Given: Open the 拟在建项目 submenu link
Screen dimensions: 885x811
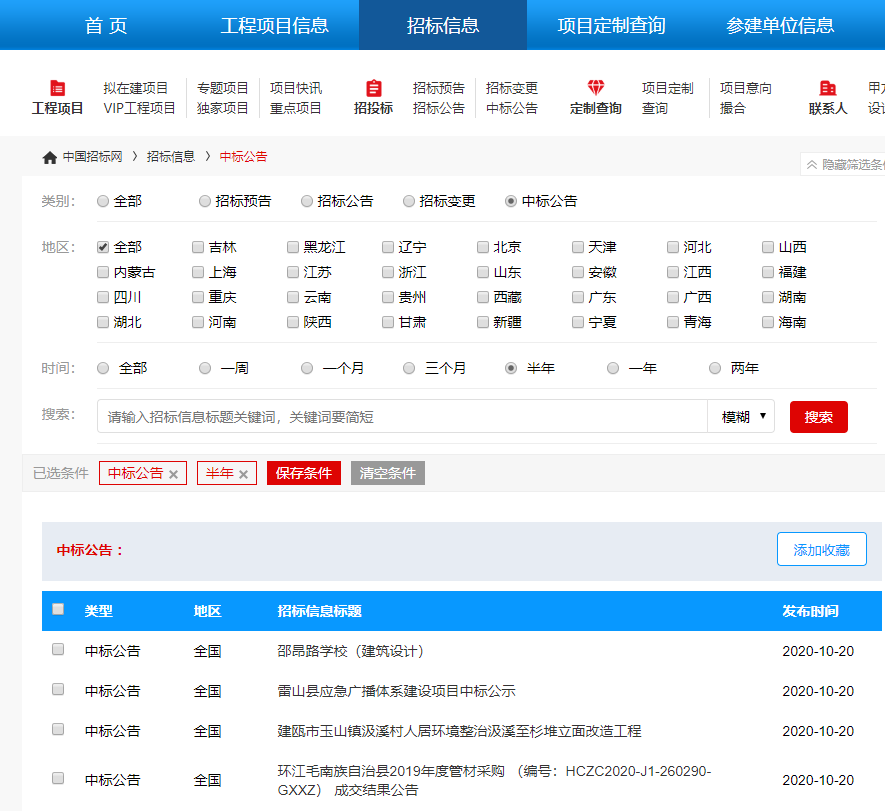Looking at the screenshot, I should pos(135,88).
